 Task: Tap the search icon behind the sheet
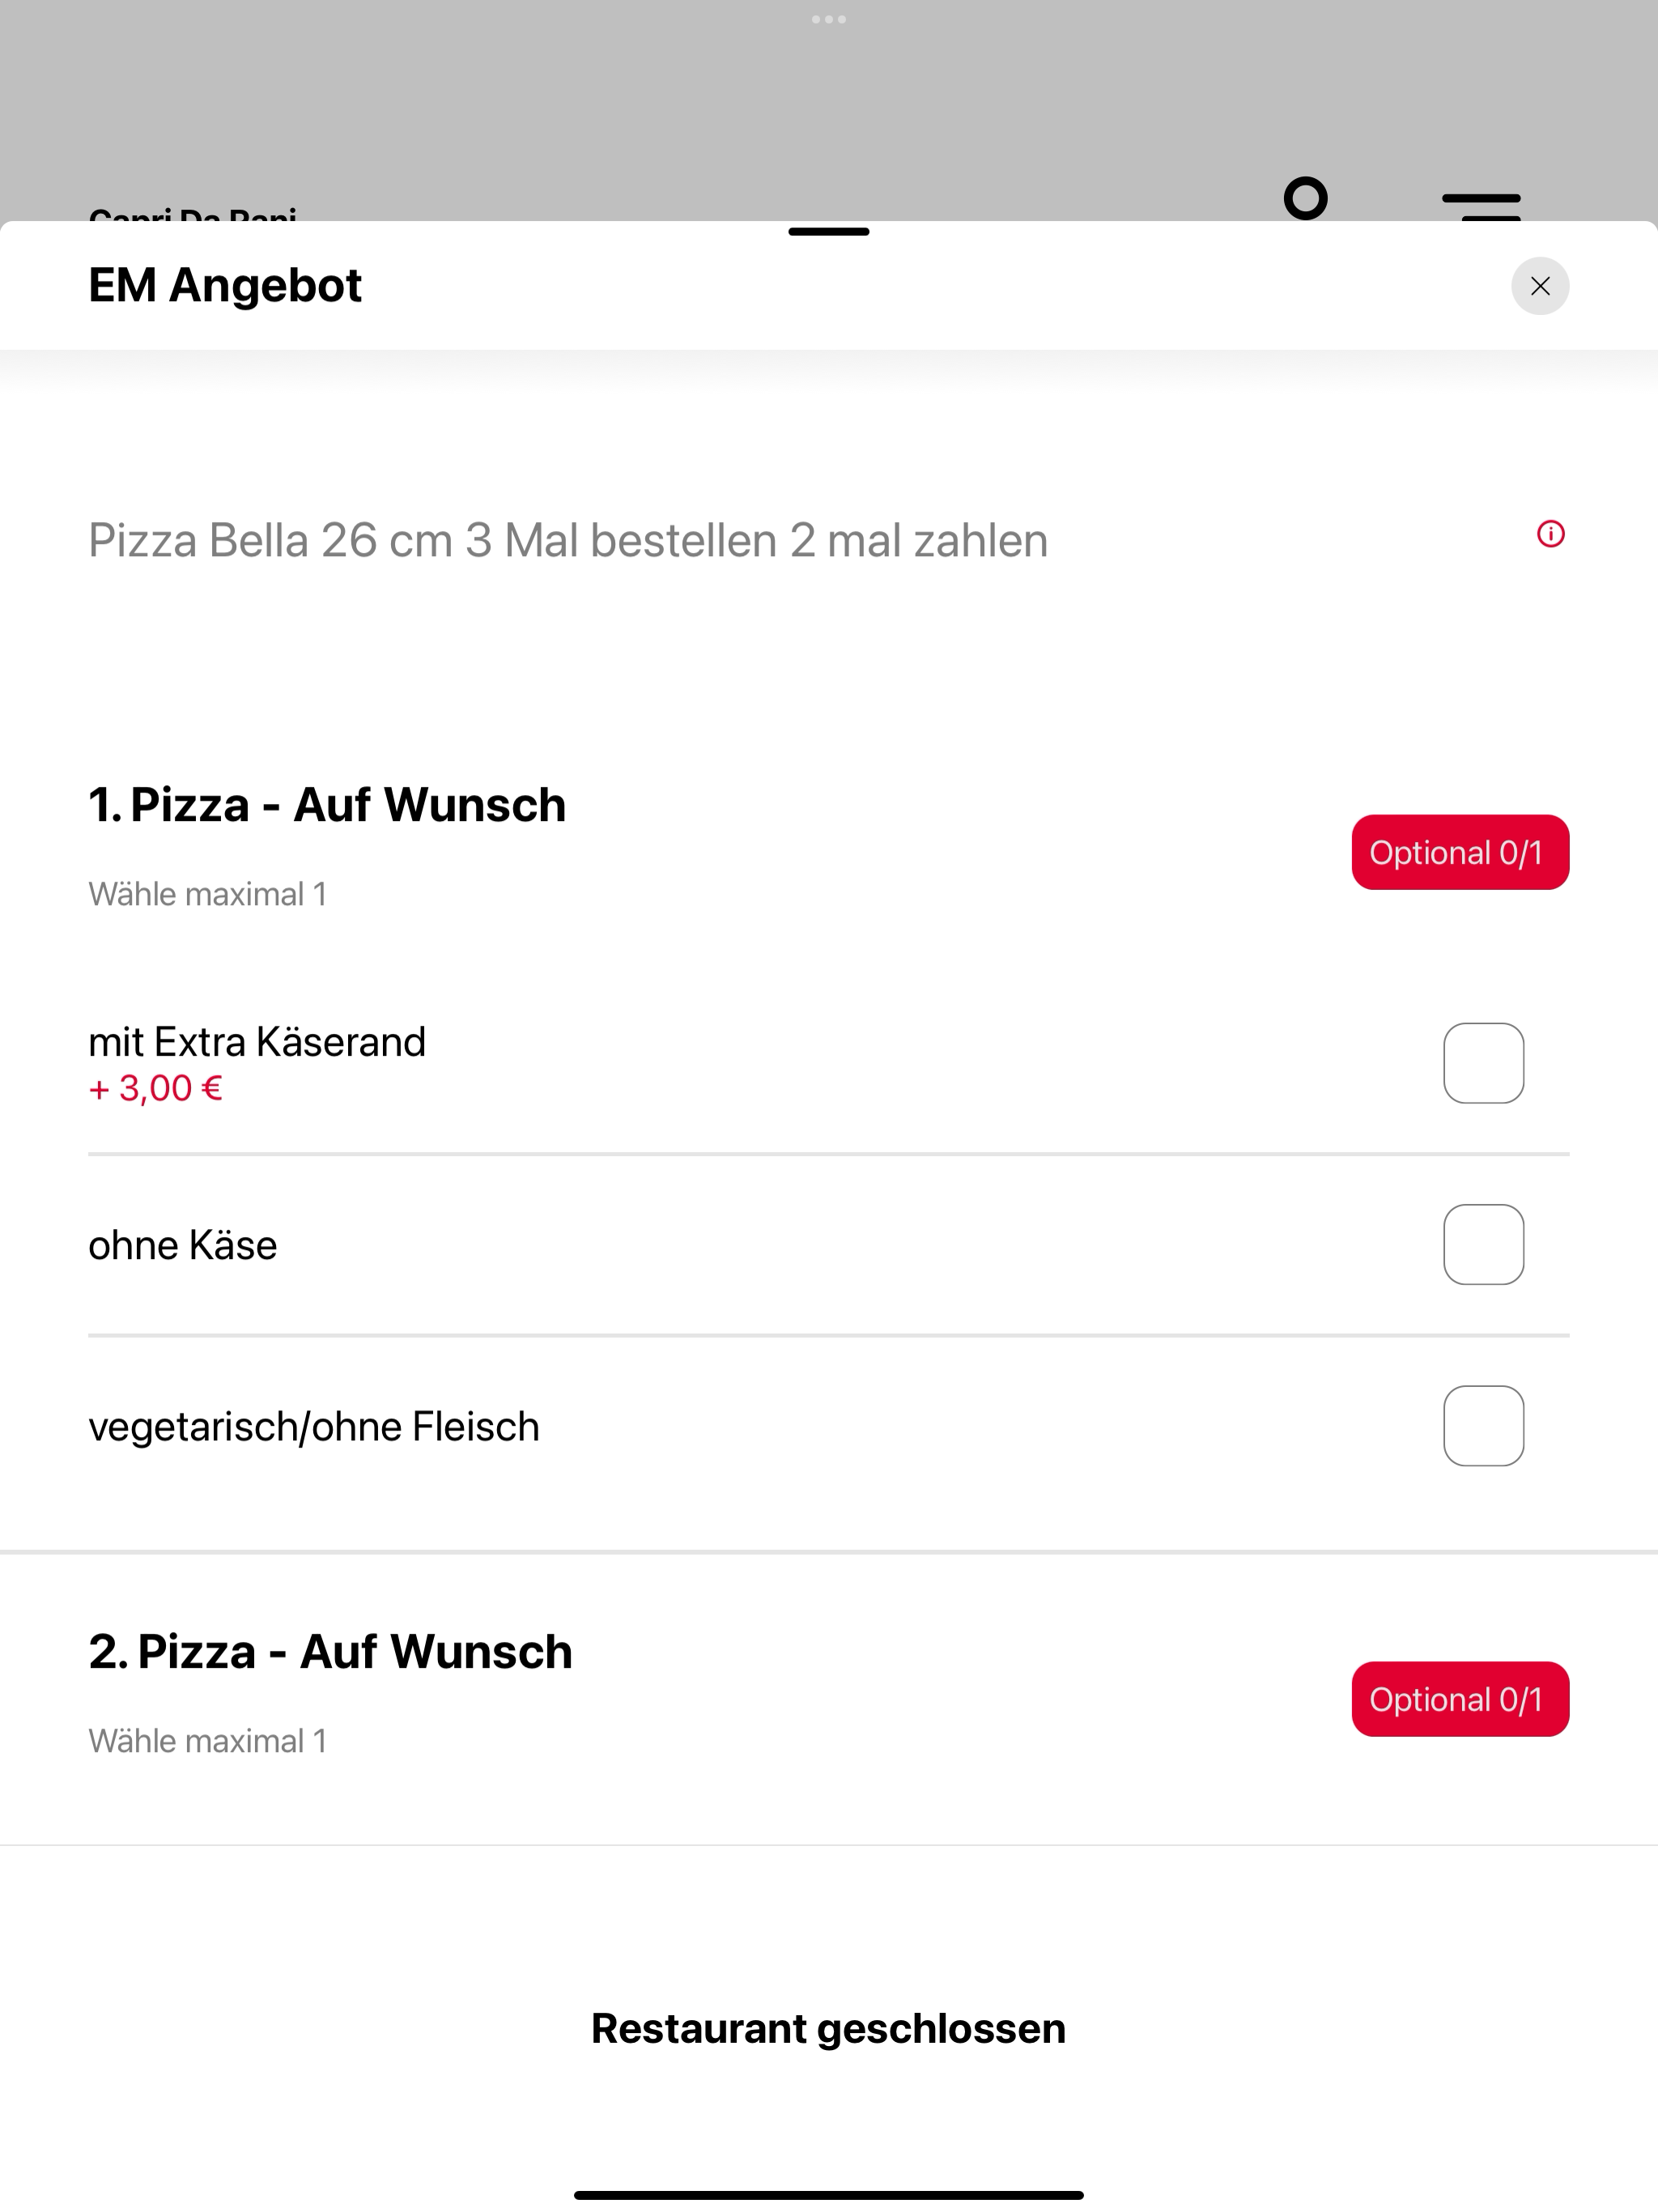click(x=1305, y=198)
